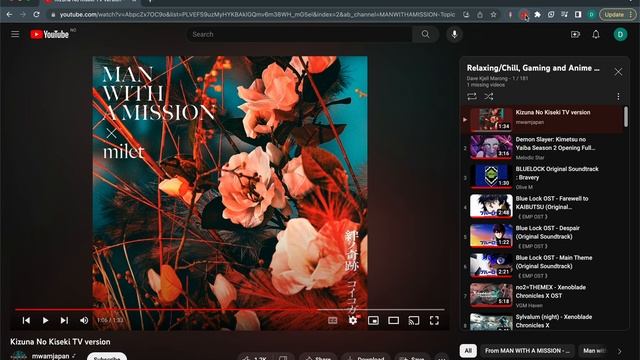Open player settings gear
Screen dimensions: 640x360
click(353, 320)
